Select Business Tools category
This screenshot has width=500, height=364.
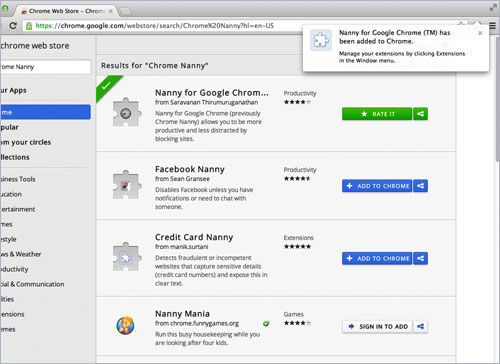tap(18, 179)
